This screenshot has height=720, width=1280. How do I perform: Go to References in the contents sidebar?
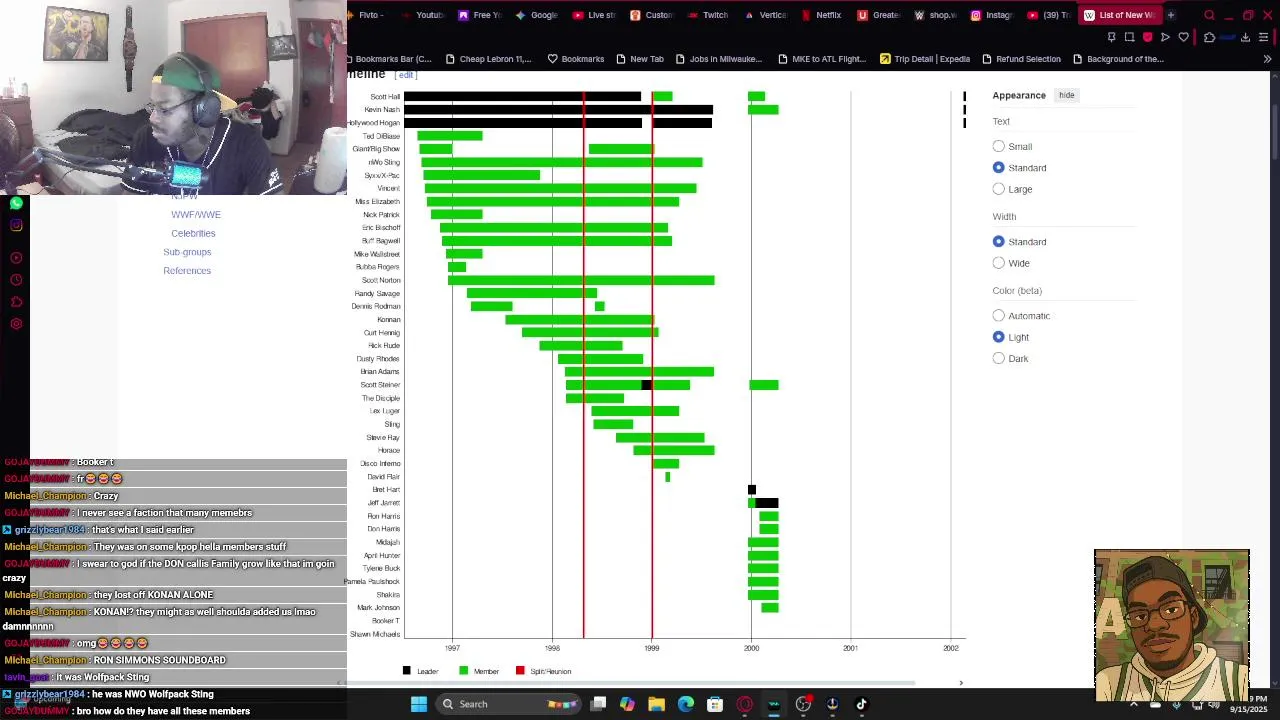coord(187,270)
